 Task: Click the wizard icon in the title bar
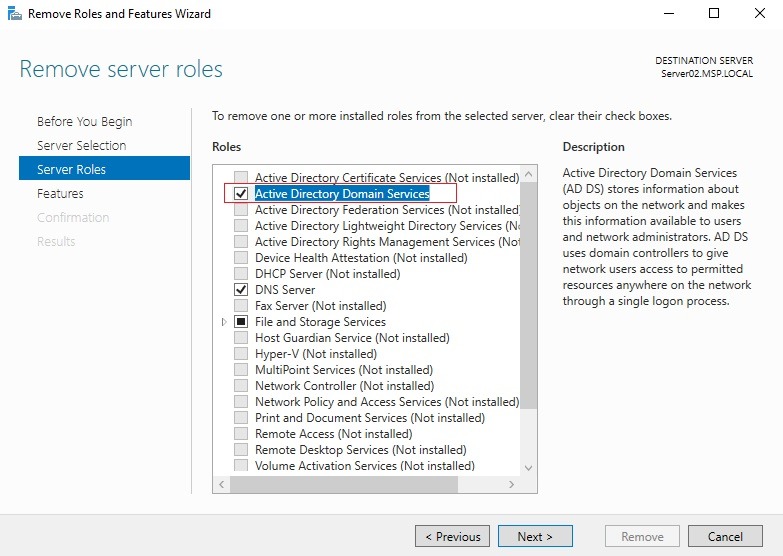tap(13, 14)
